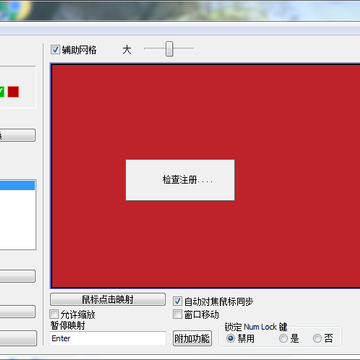
Task: Click the red mapping preview area
Action: 205,176
